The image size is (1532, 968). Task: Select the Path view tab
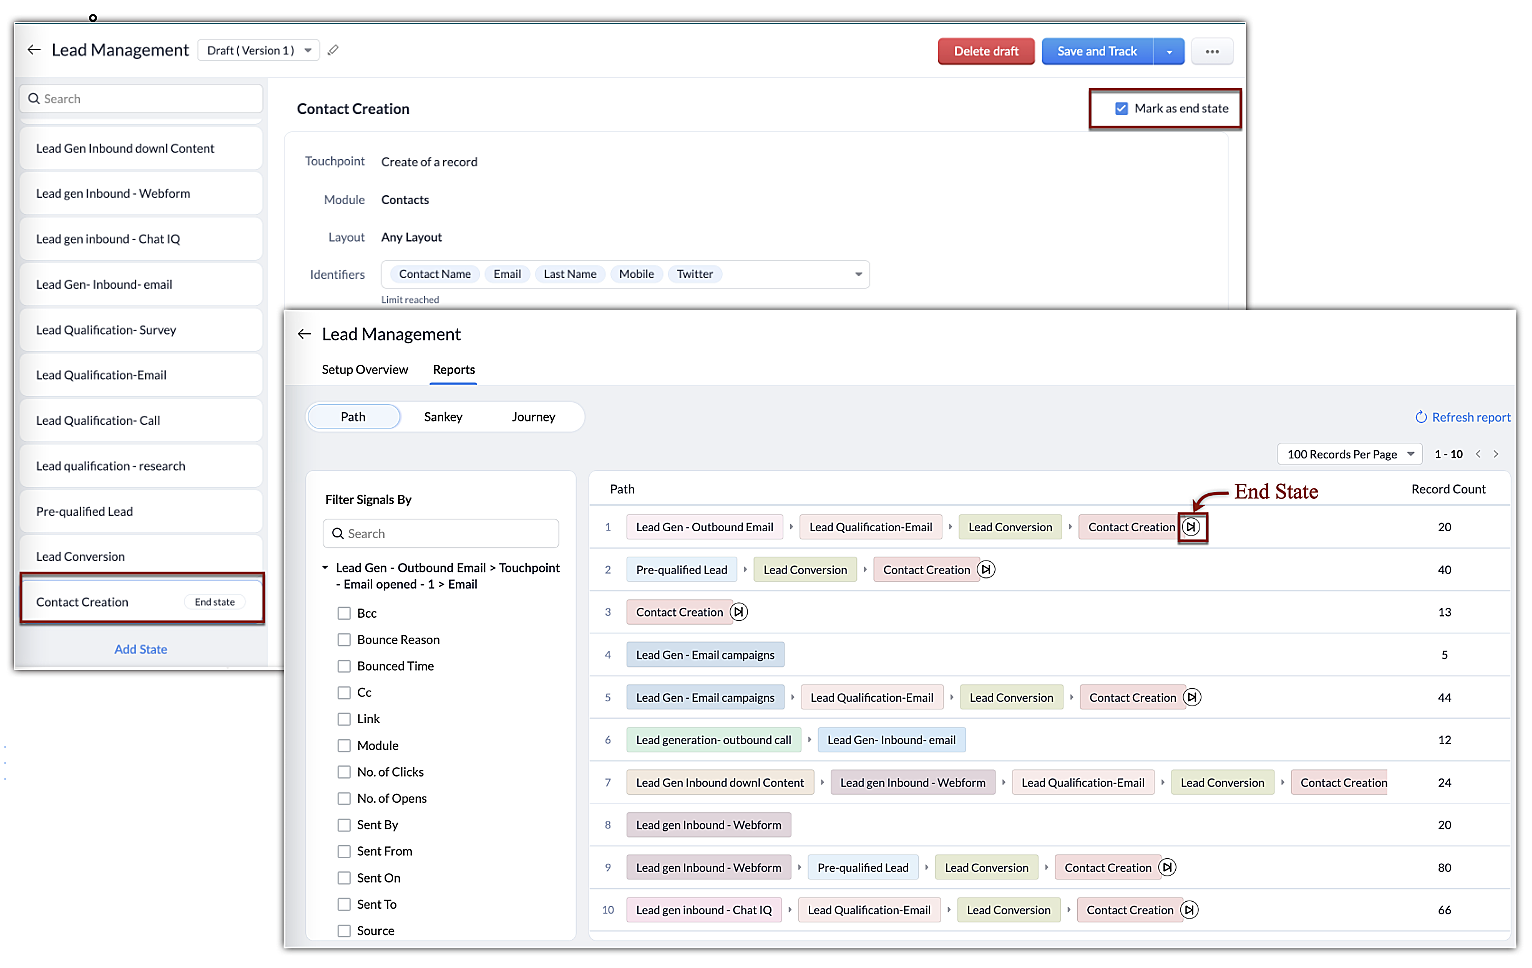click(353, 417)
